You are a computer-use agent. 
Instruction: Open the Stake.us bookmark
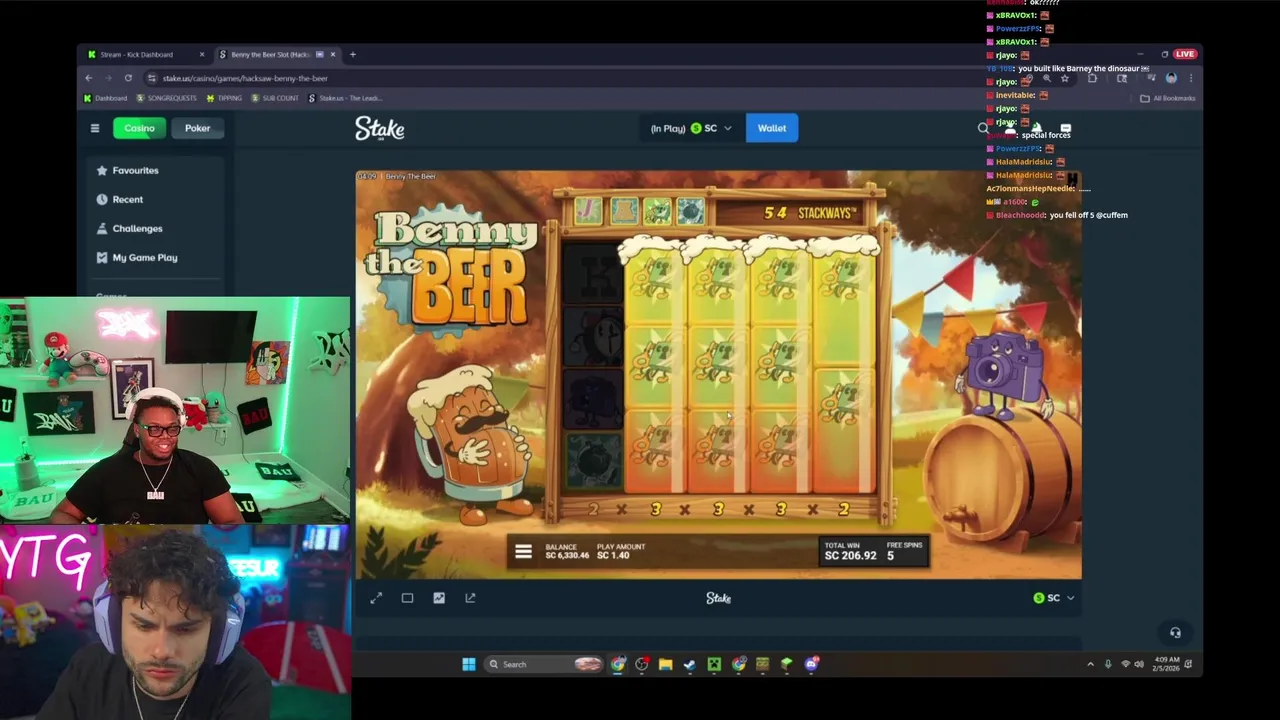click(x=345, y=98)
